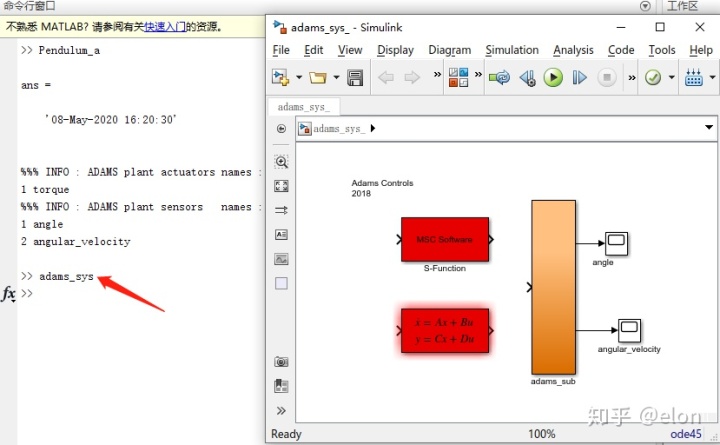
Task: Click the Annotation text tool in palette
Action: point(281,235)
